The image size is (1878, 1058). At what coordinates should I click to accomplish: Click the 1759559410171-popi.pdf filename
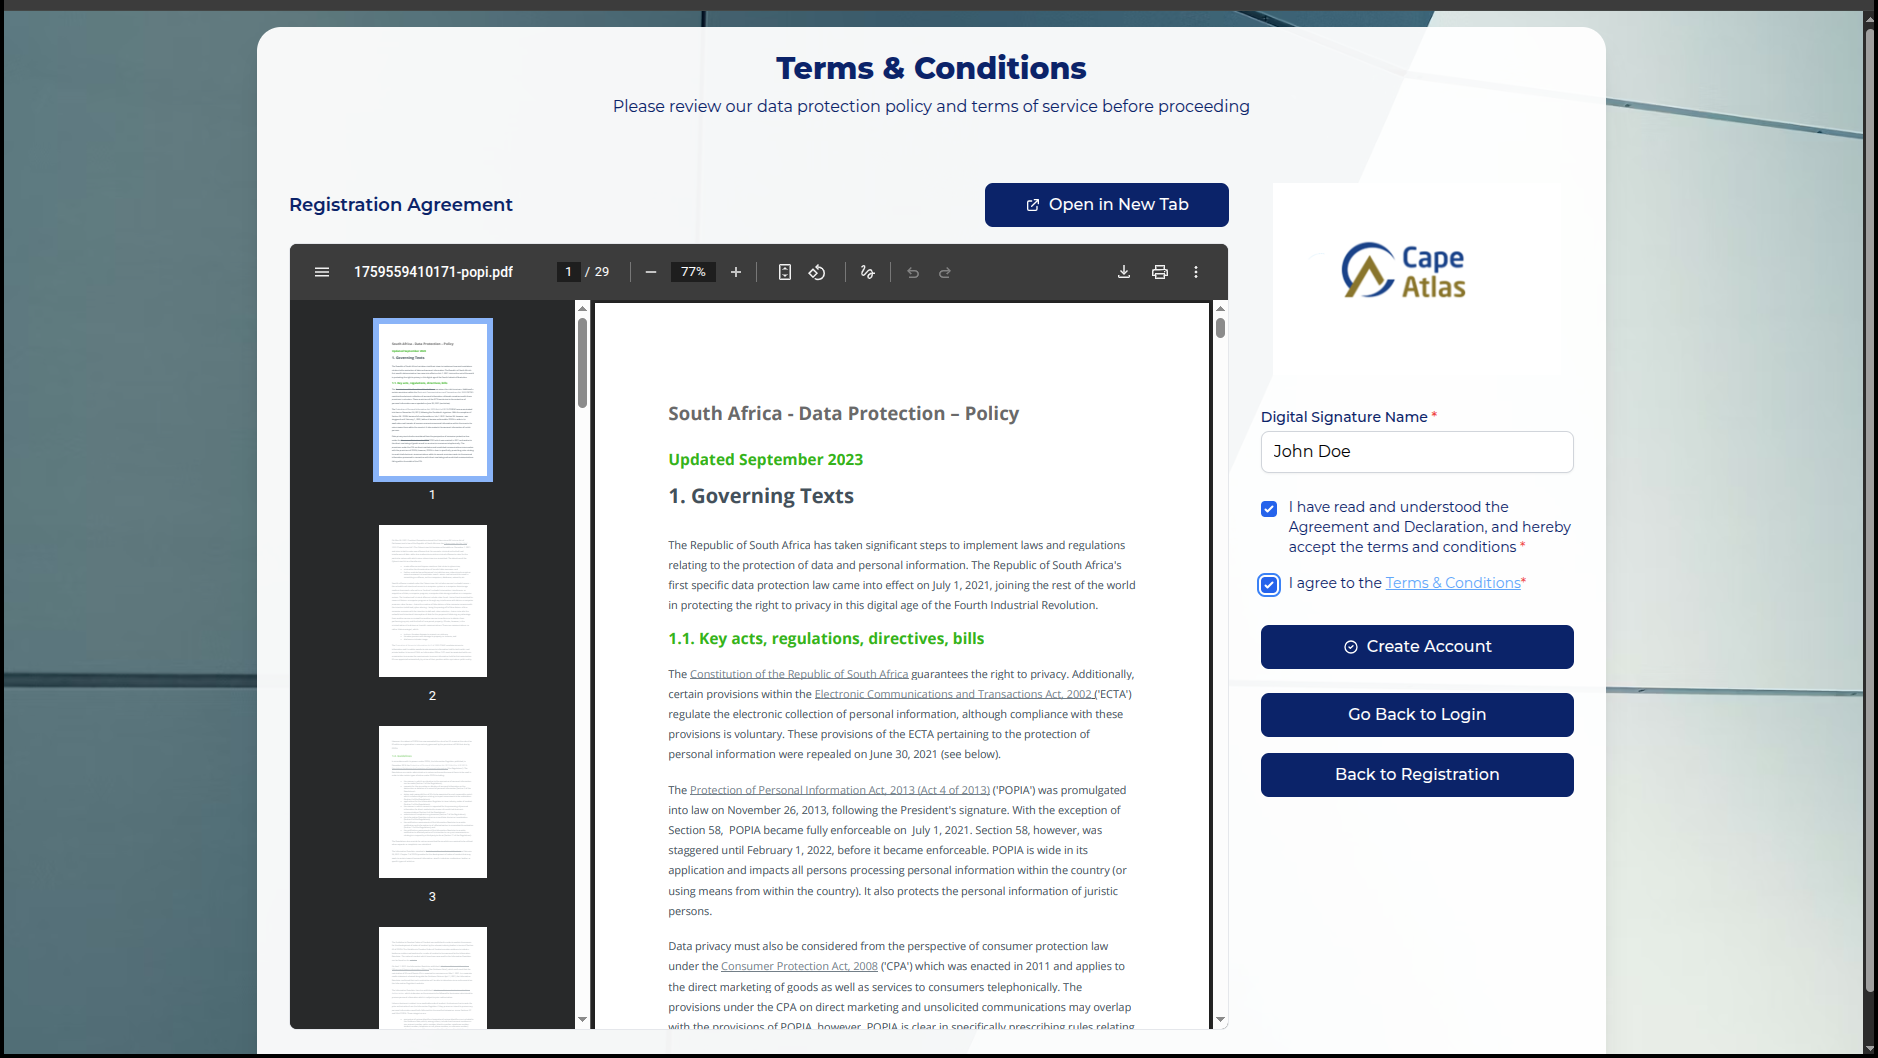pyautogui.click(x=433, y=272)
